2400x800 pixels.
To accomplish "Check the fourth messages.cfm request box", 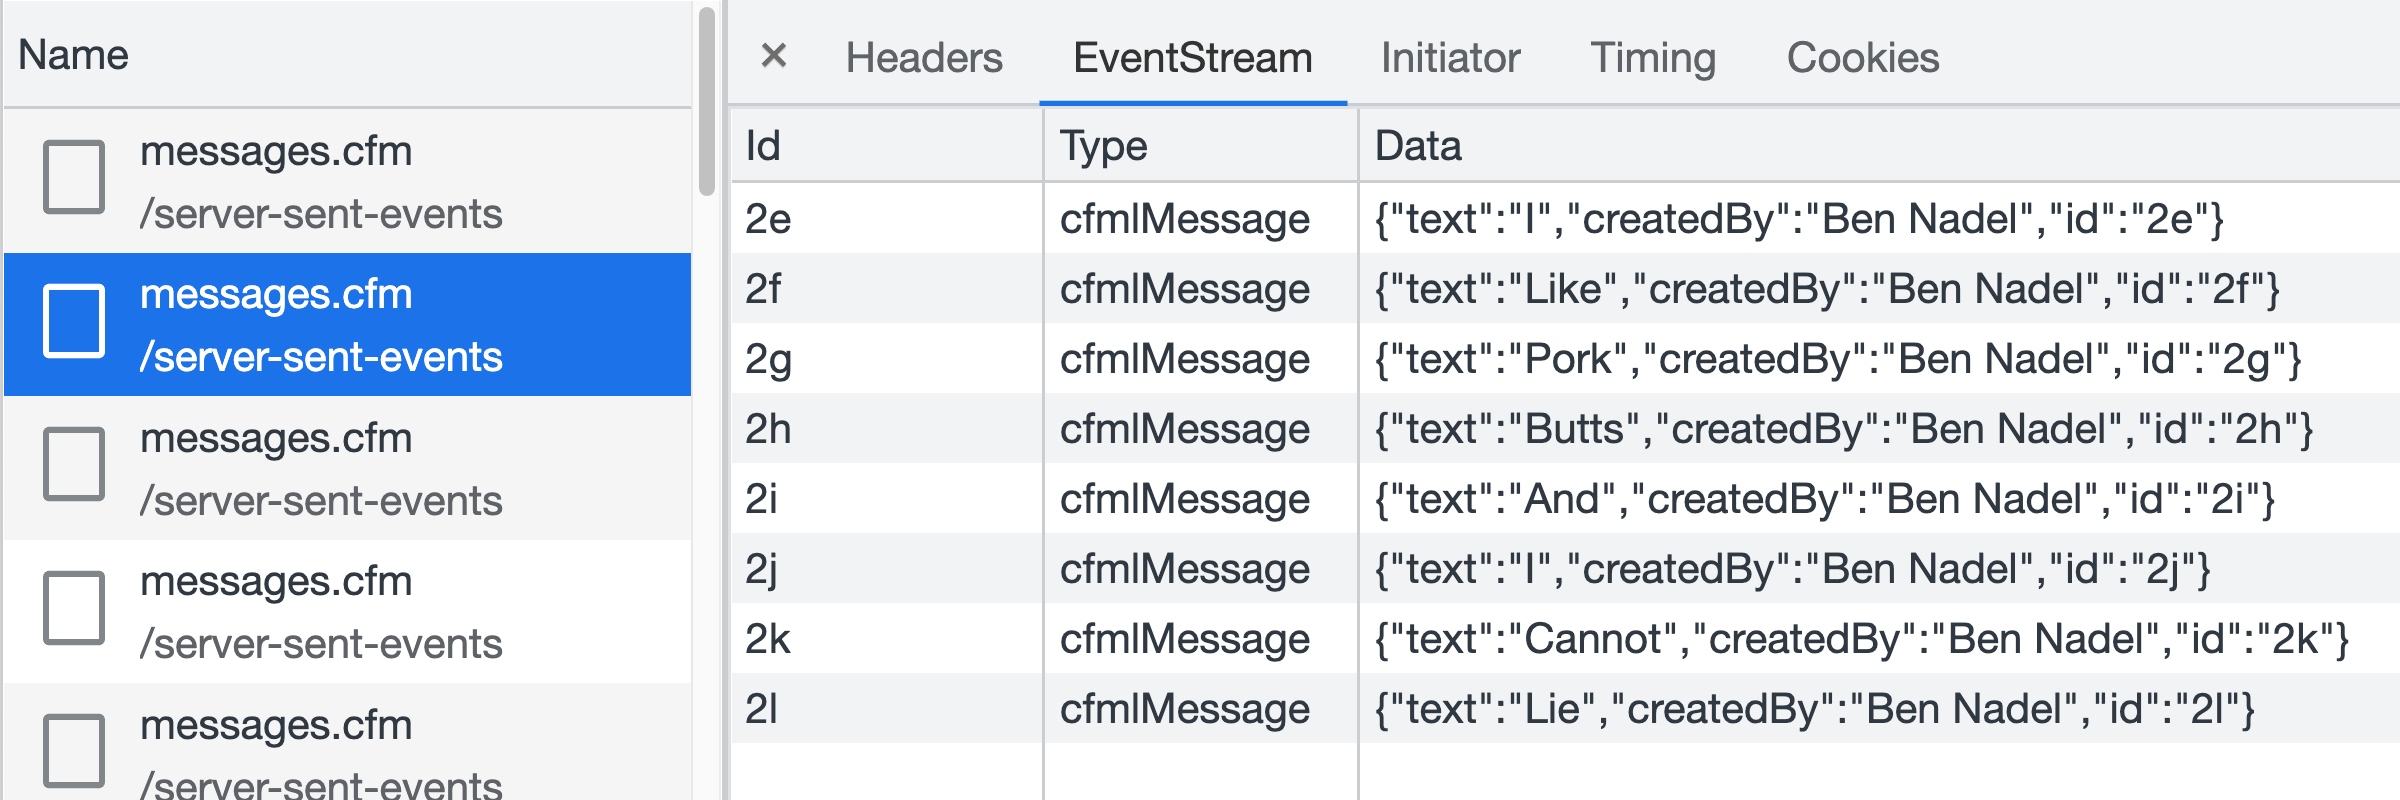I will pyautogui.click(x=74, y=608).
